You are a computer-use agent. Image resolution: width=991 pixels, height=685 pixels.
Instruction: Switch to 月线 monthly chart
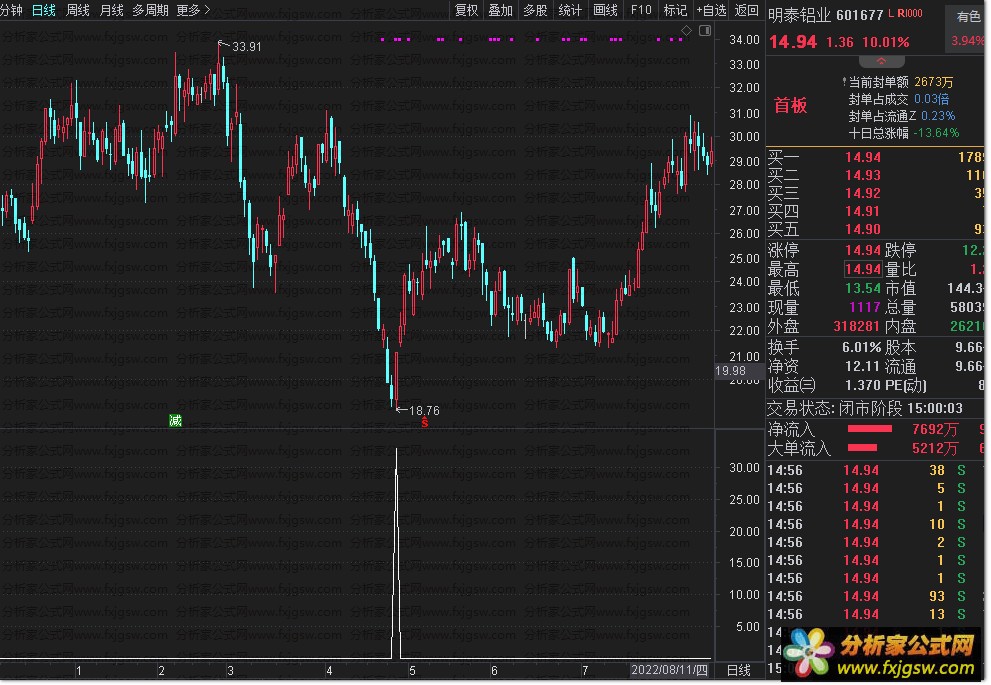coord(112,10)
